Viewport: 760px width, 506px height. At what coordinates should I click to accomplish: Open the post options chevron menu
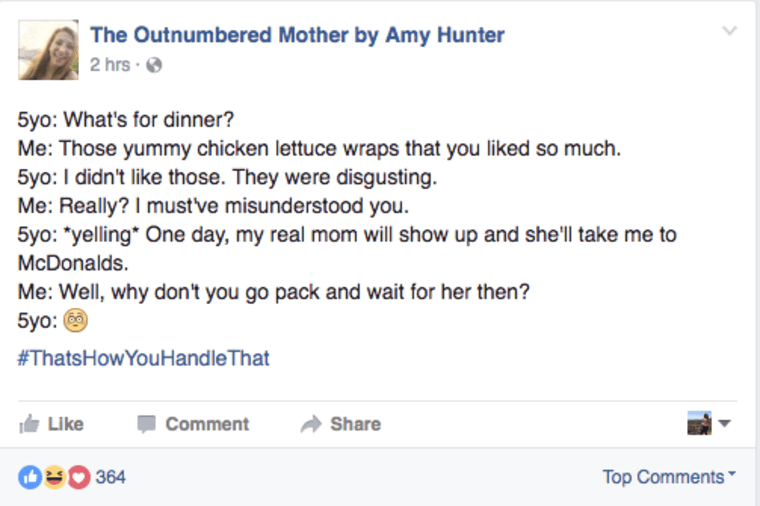point(729,31)
